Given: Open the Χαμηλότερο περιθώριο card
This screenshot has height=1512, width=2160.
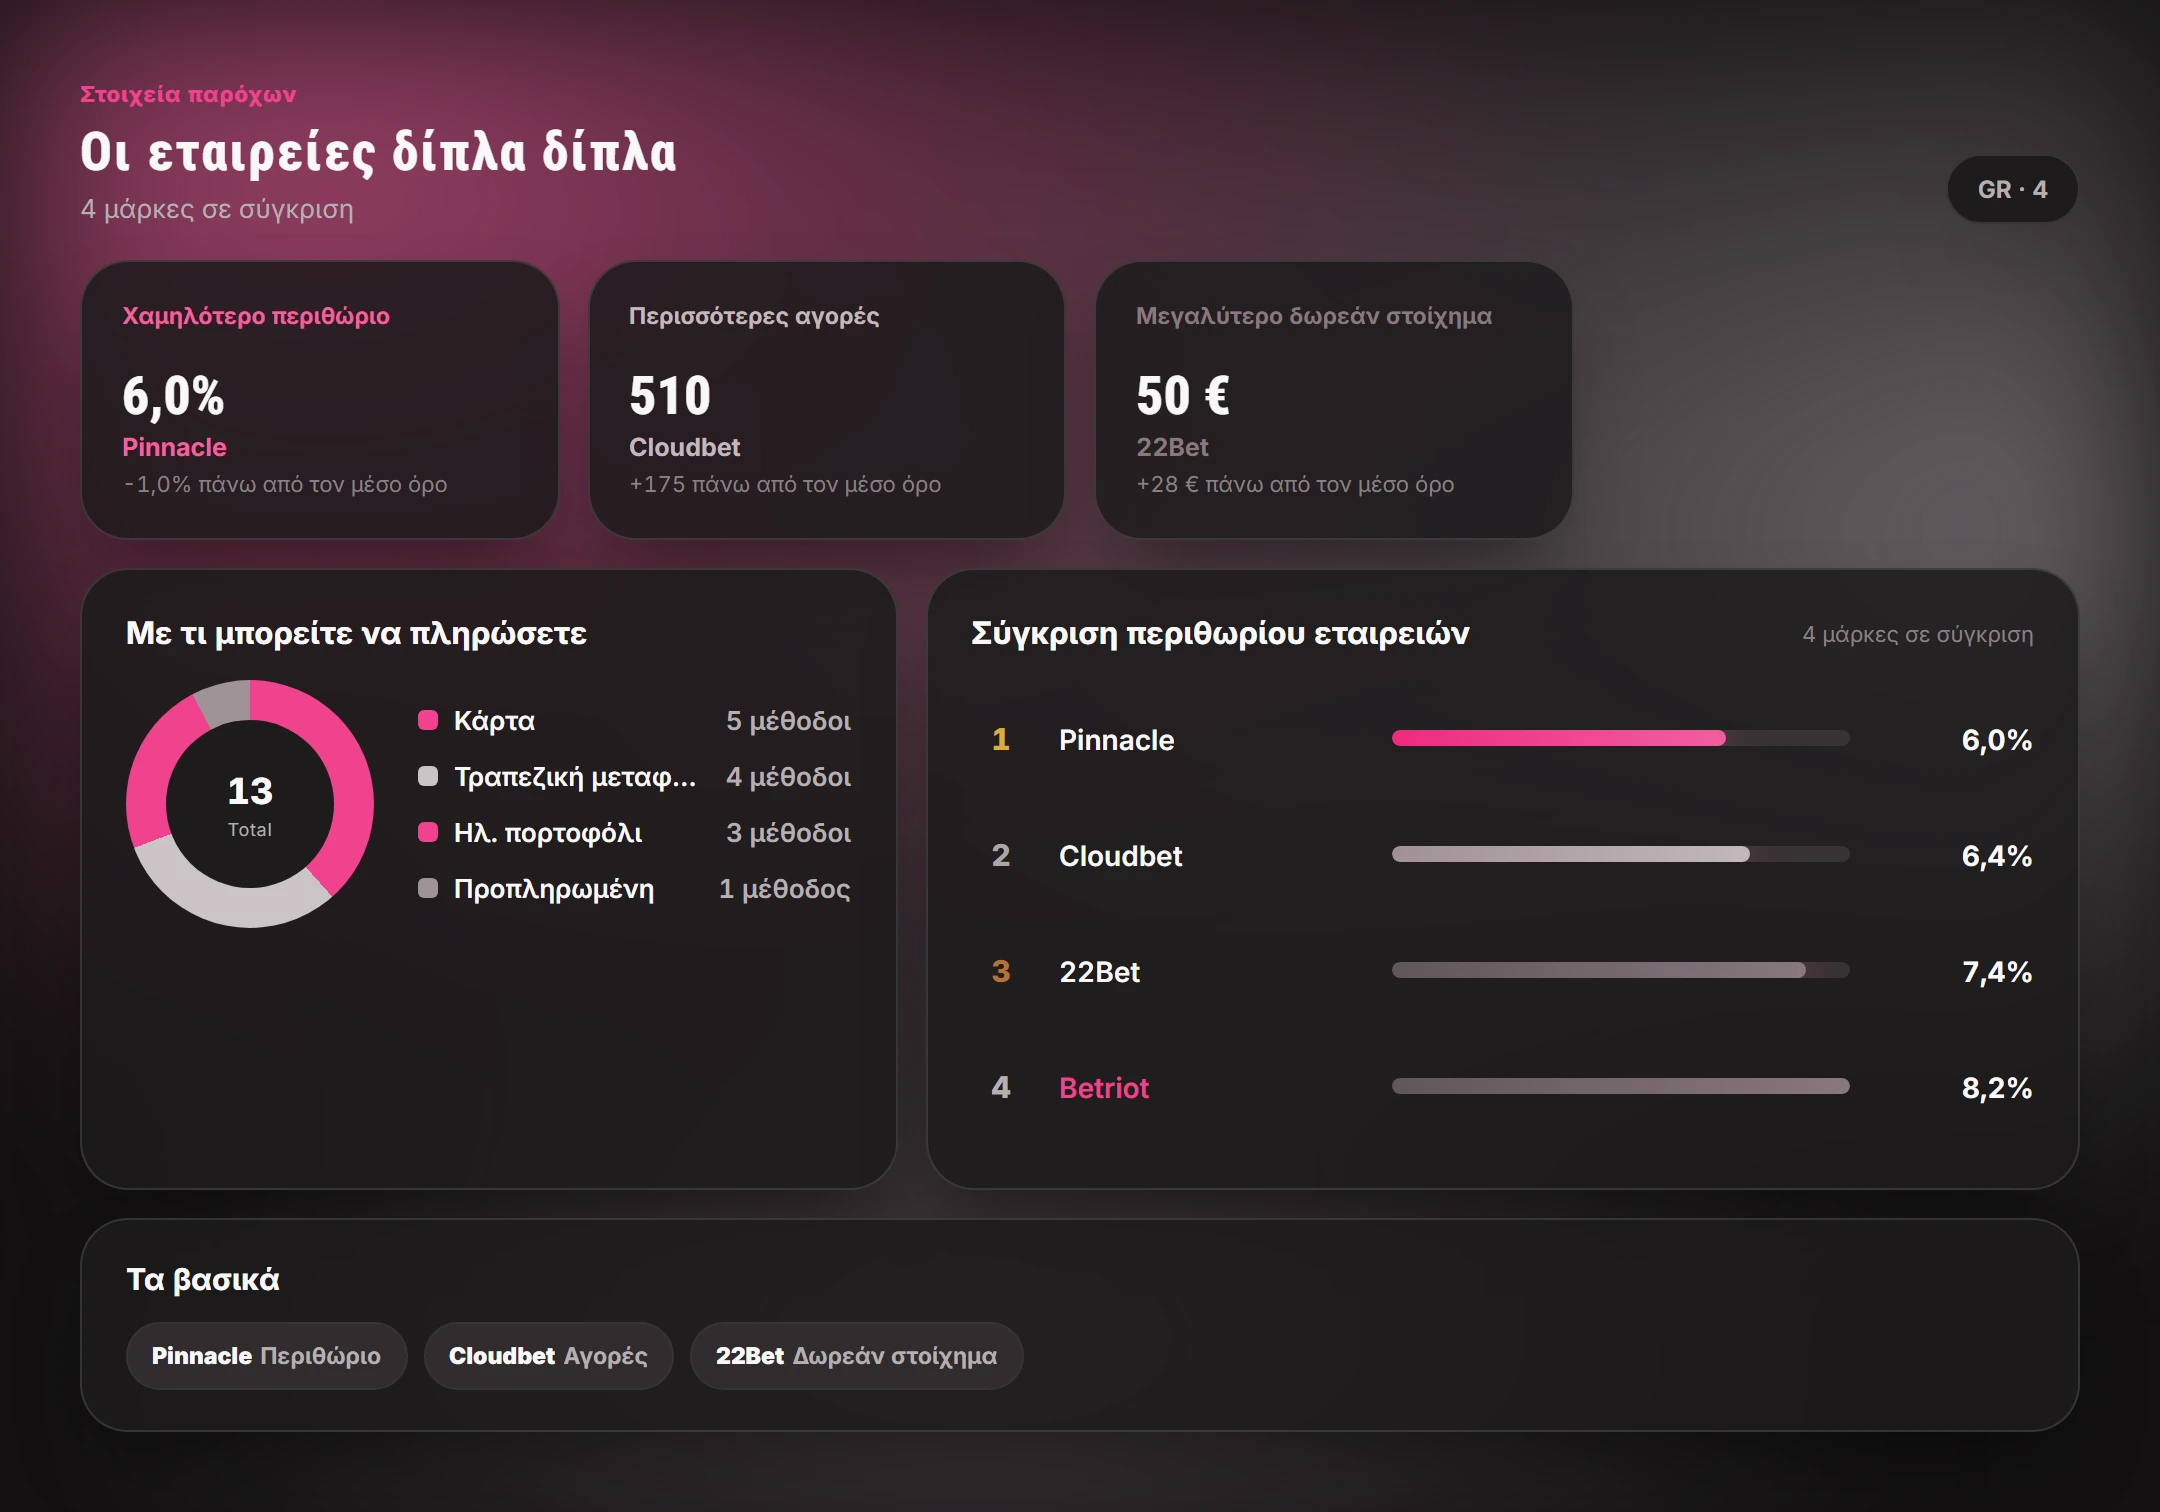Looking at the screenshot, I should pos(320,400).
